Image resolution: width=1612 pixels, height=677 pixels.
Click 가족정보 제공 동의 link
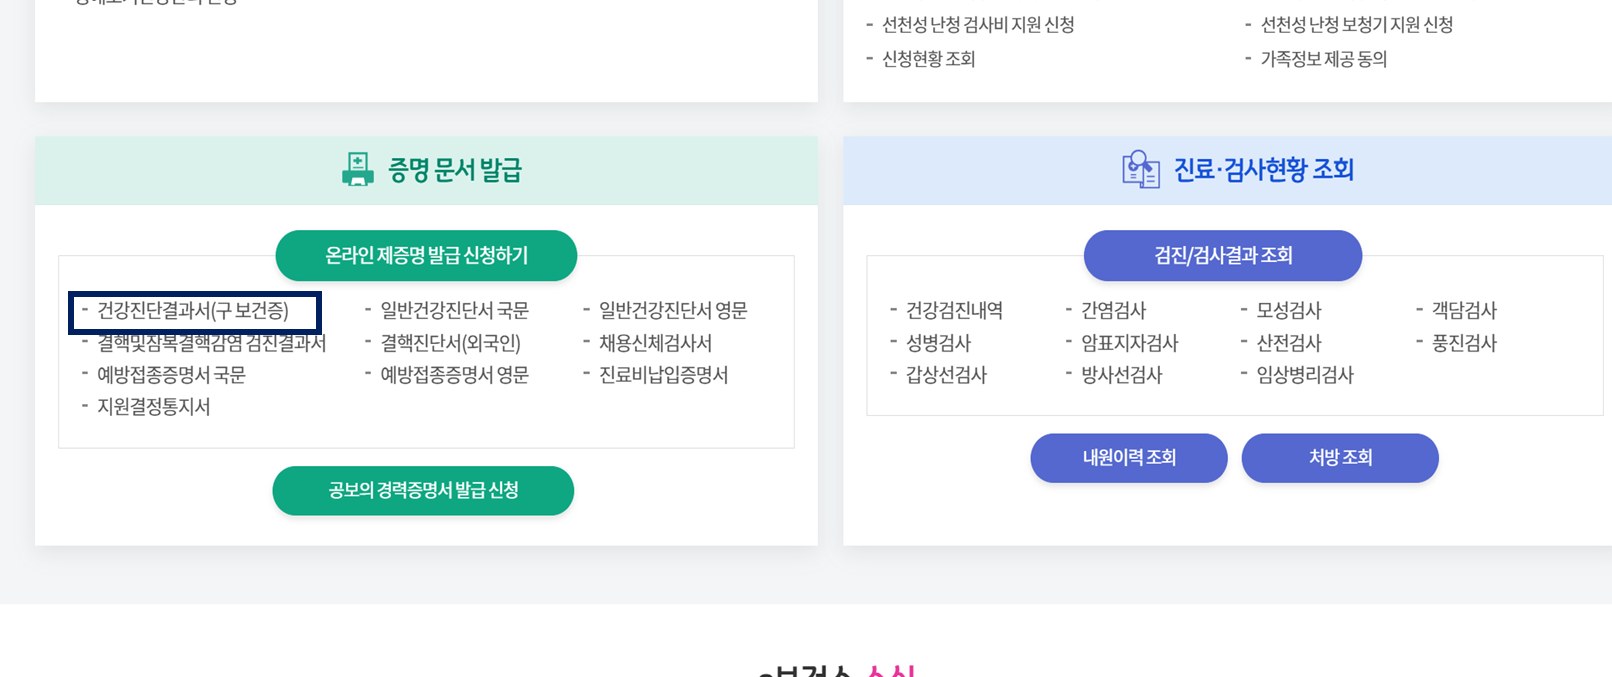pos(1323,59)
